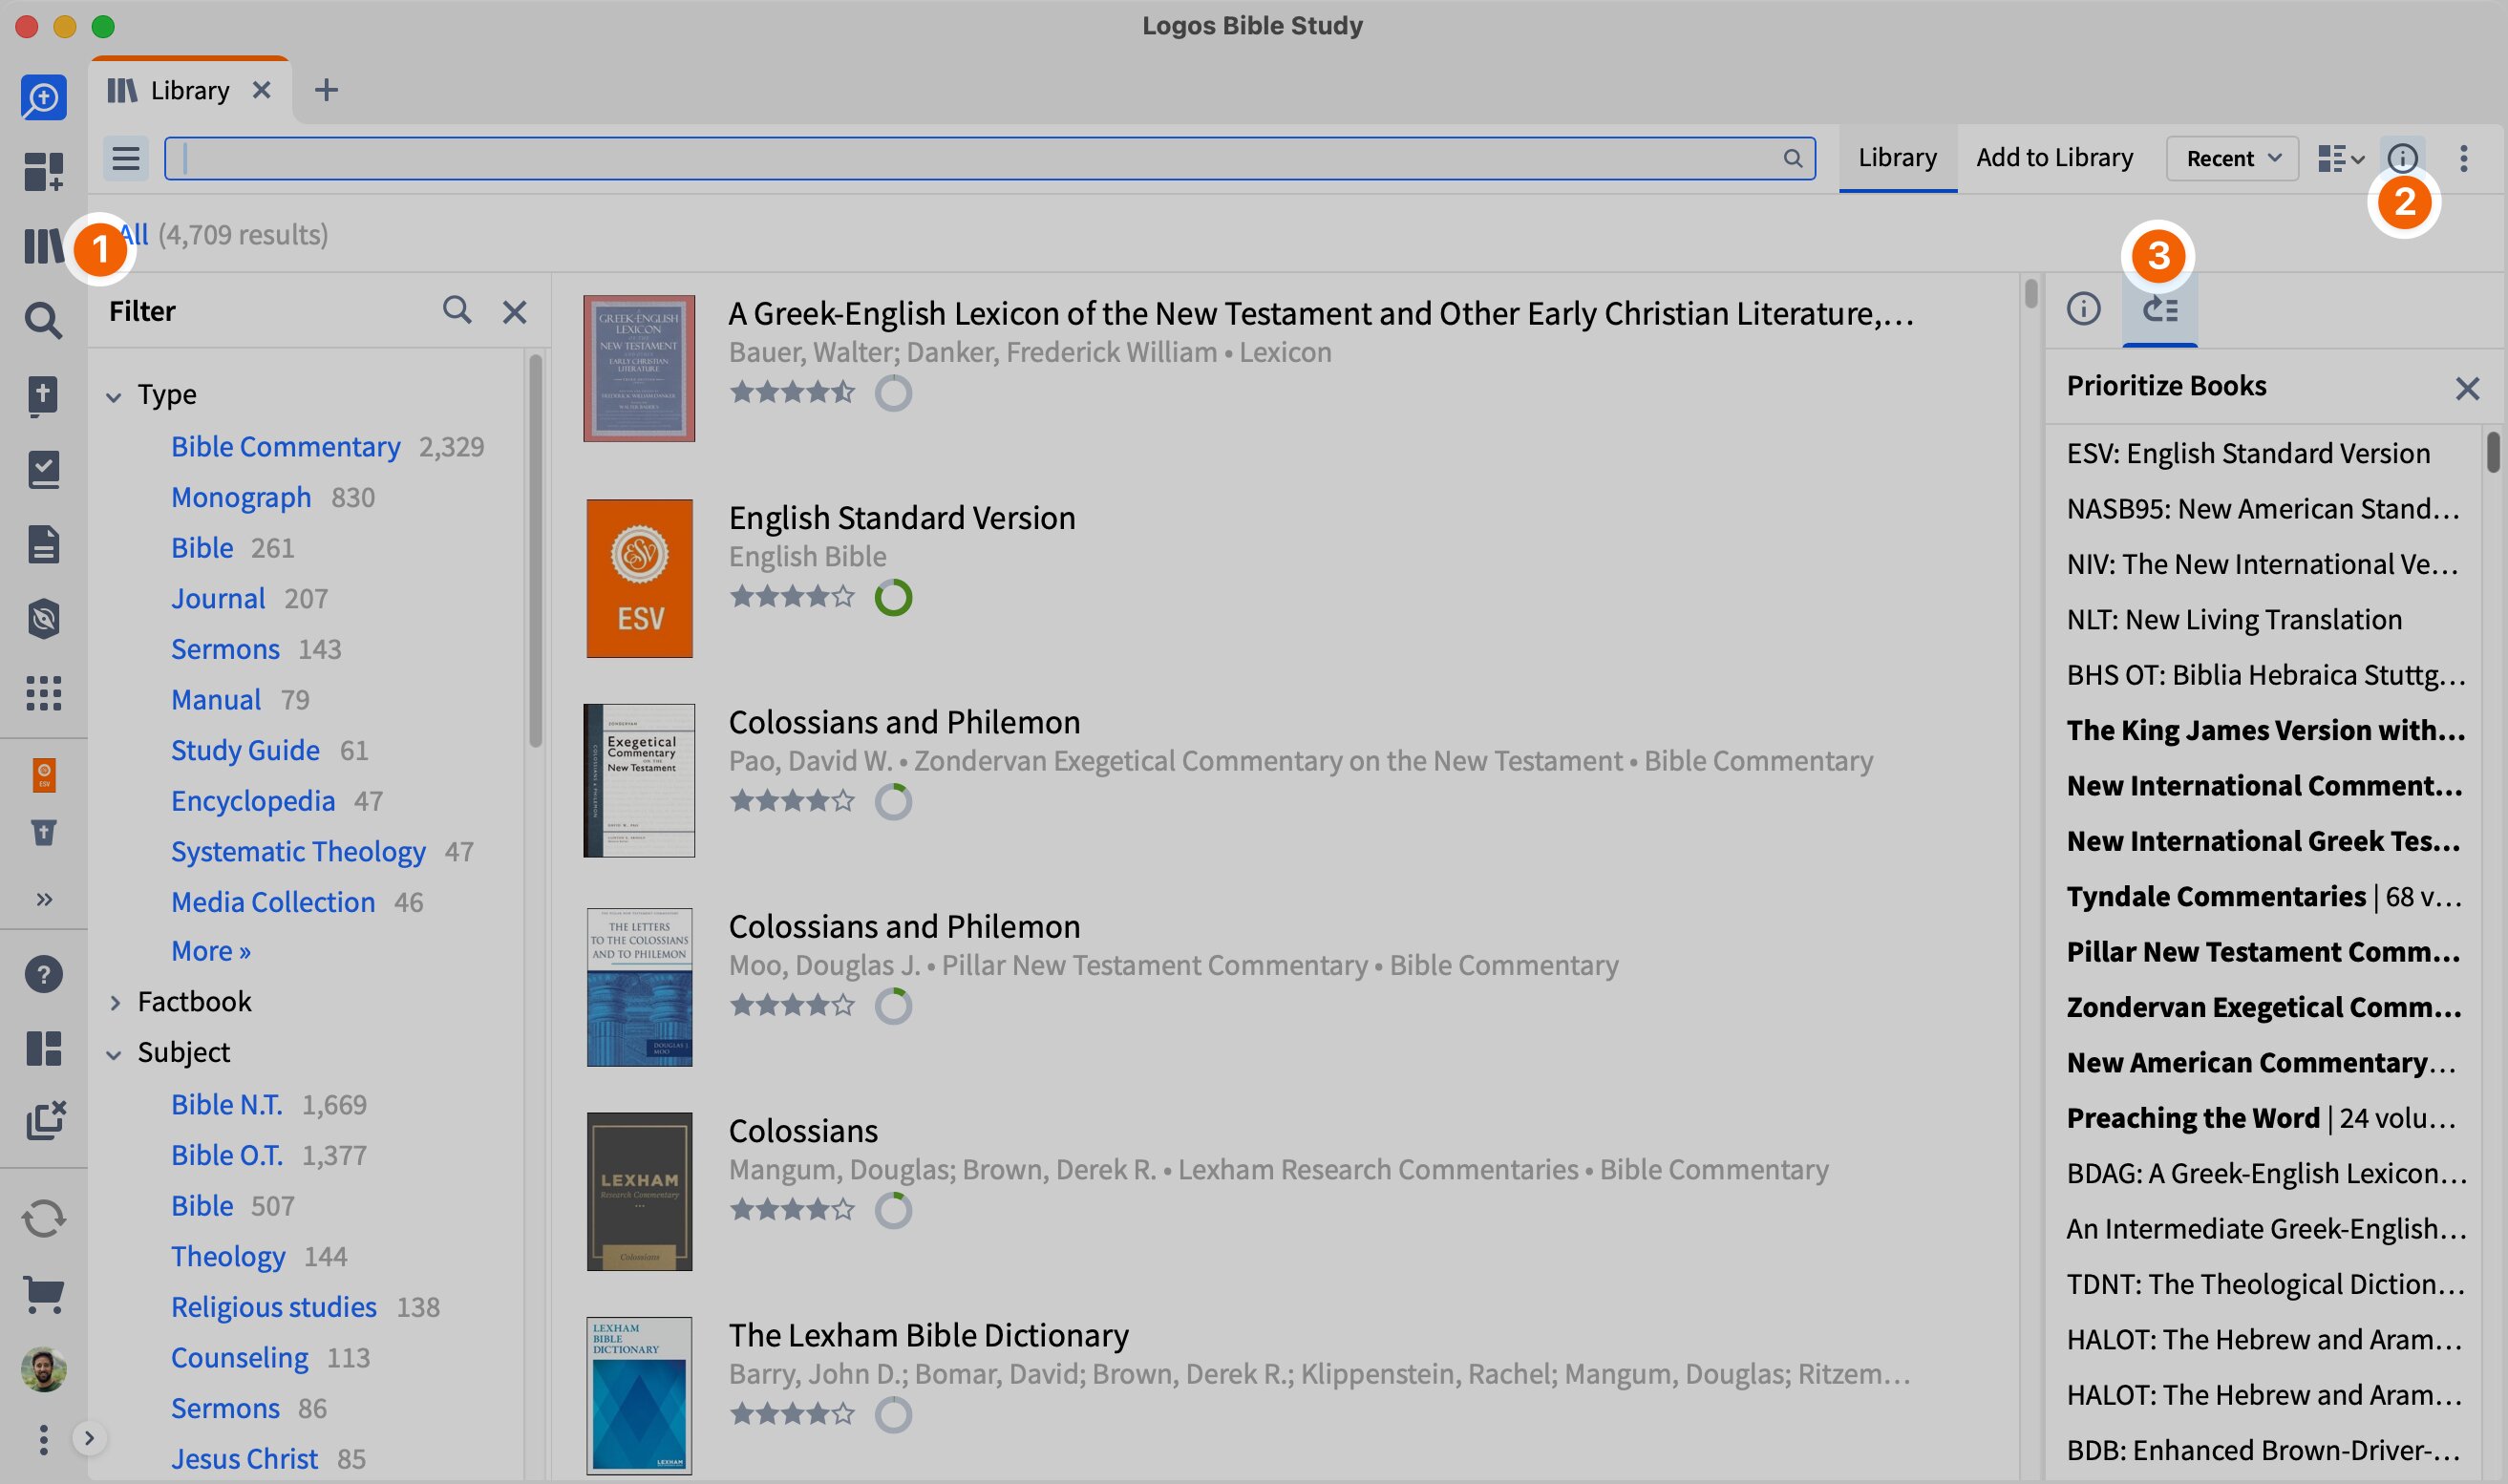Screen dimensions: 2508x1484
Task: Open a new tab with plus button
Action: tap(326, 90)
